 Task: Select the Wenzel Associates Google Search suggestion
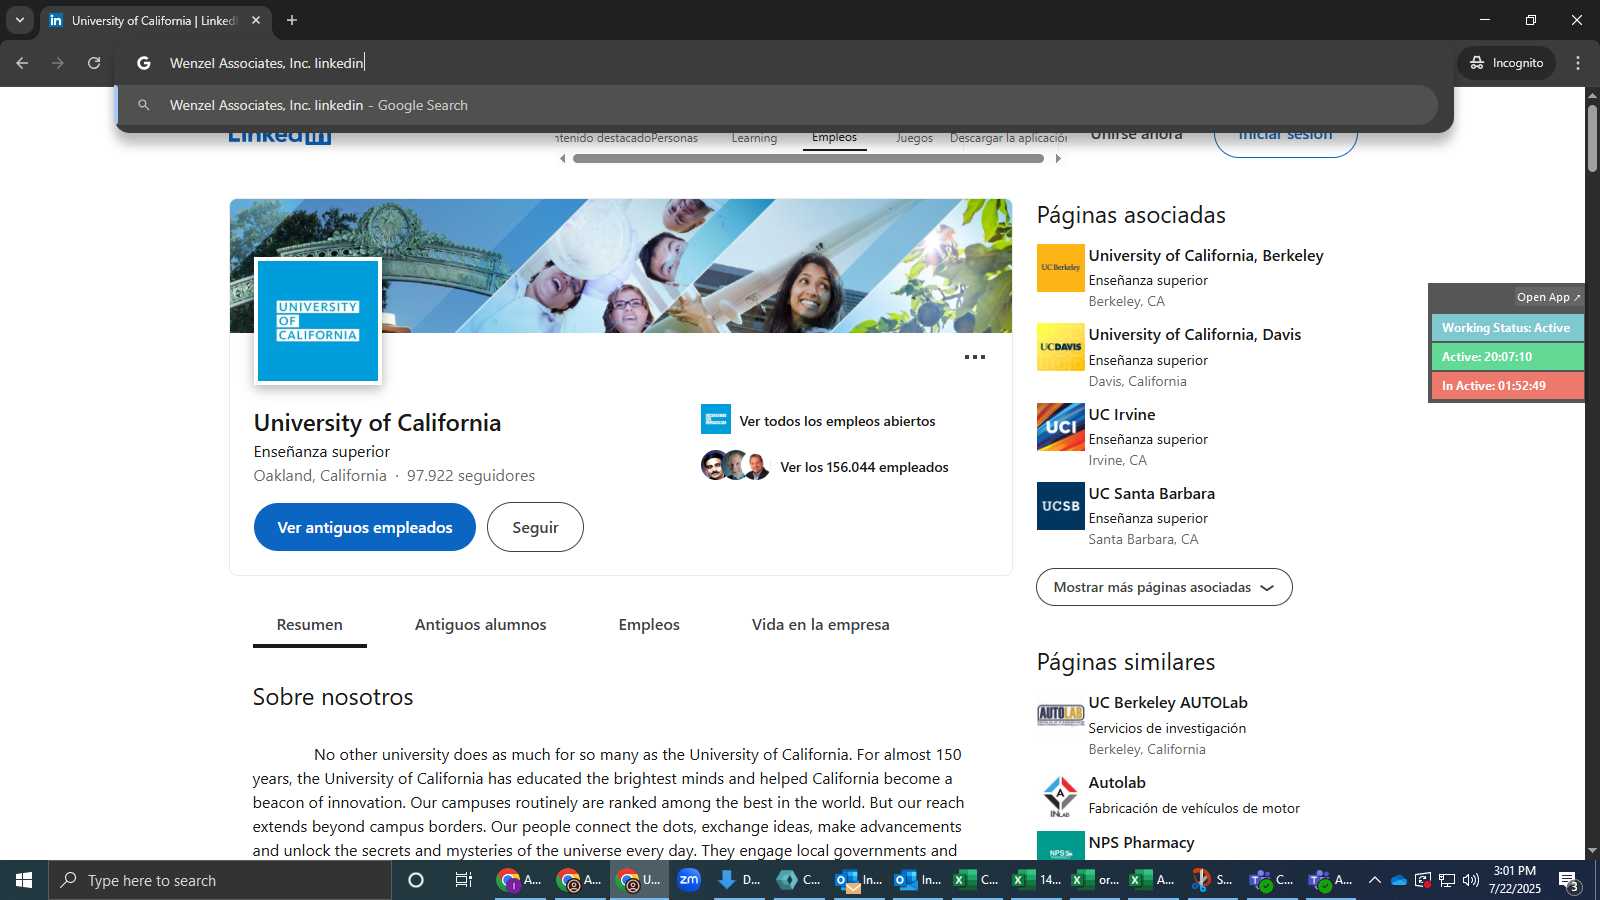[x=777, y=105]
